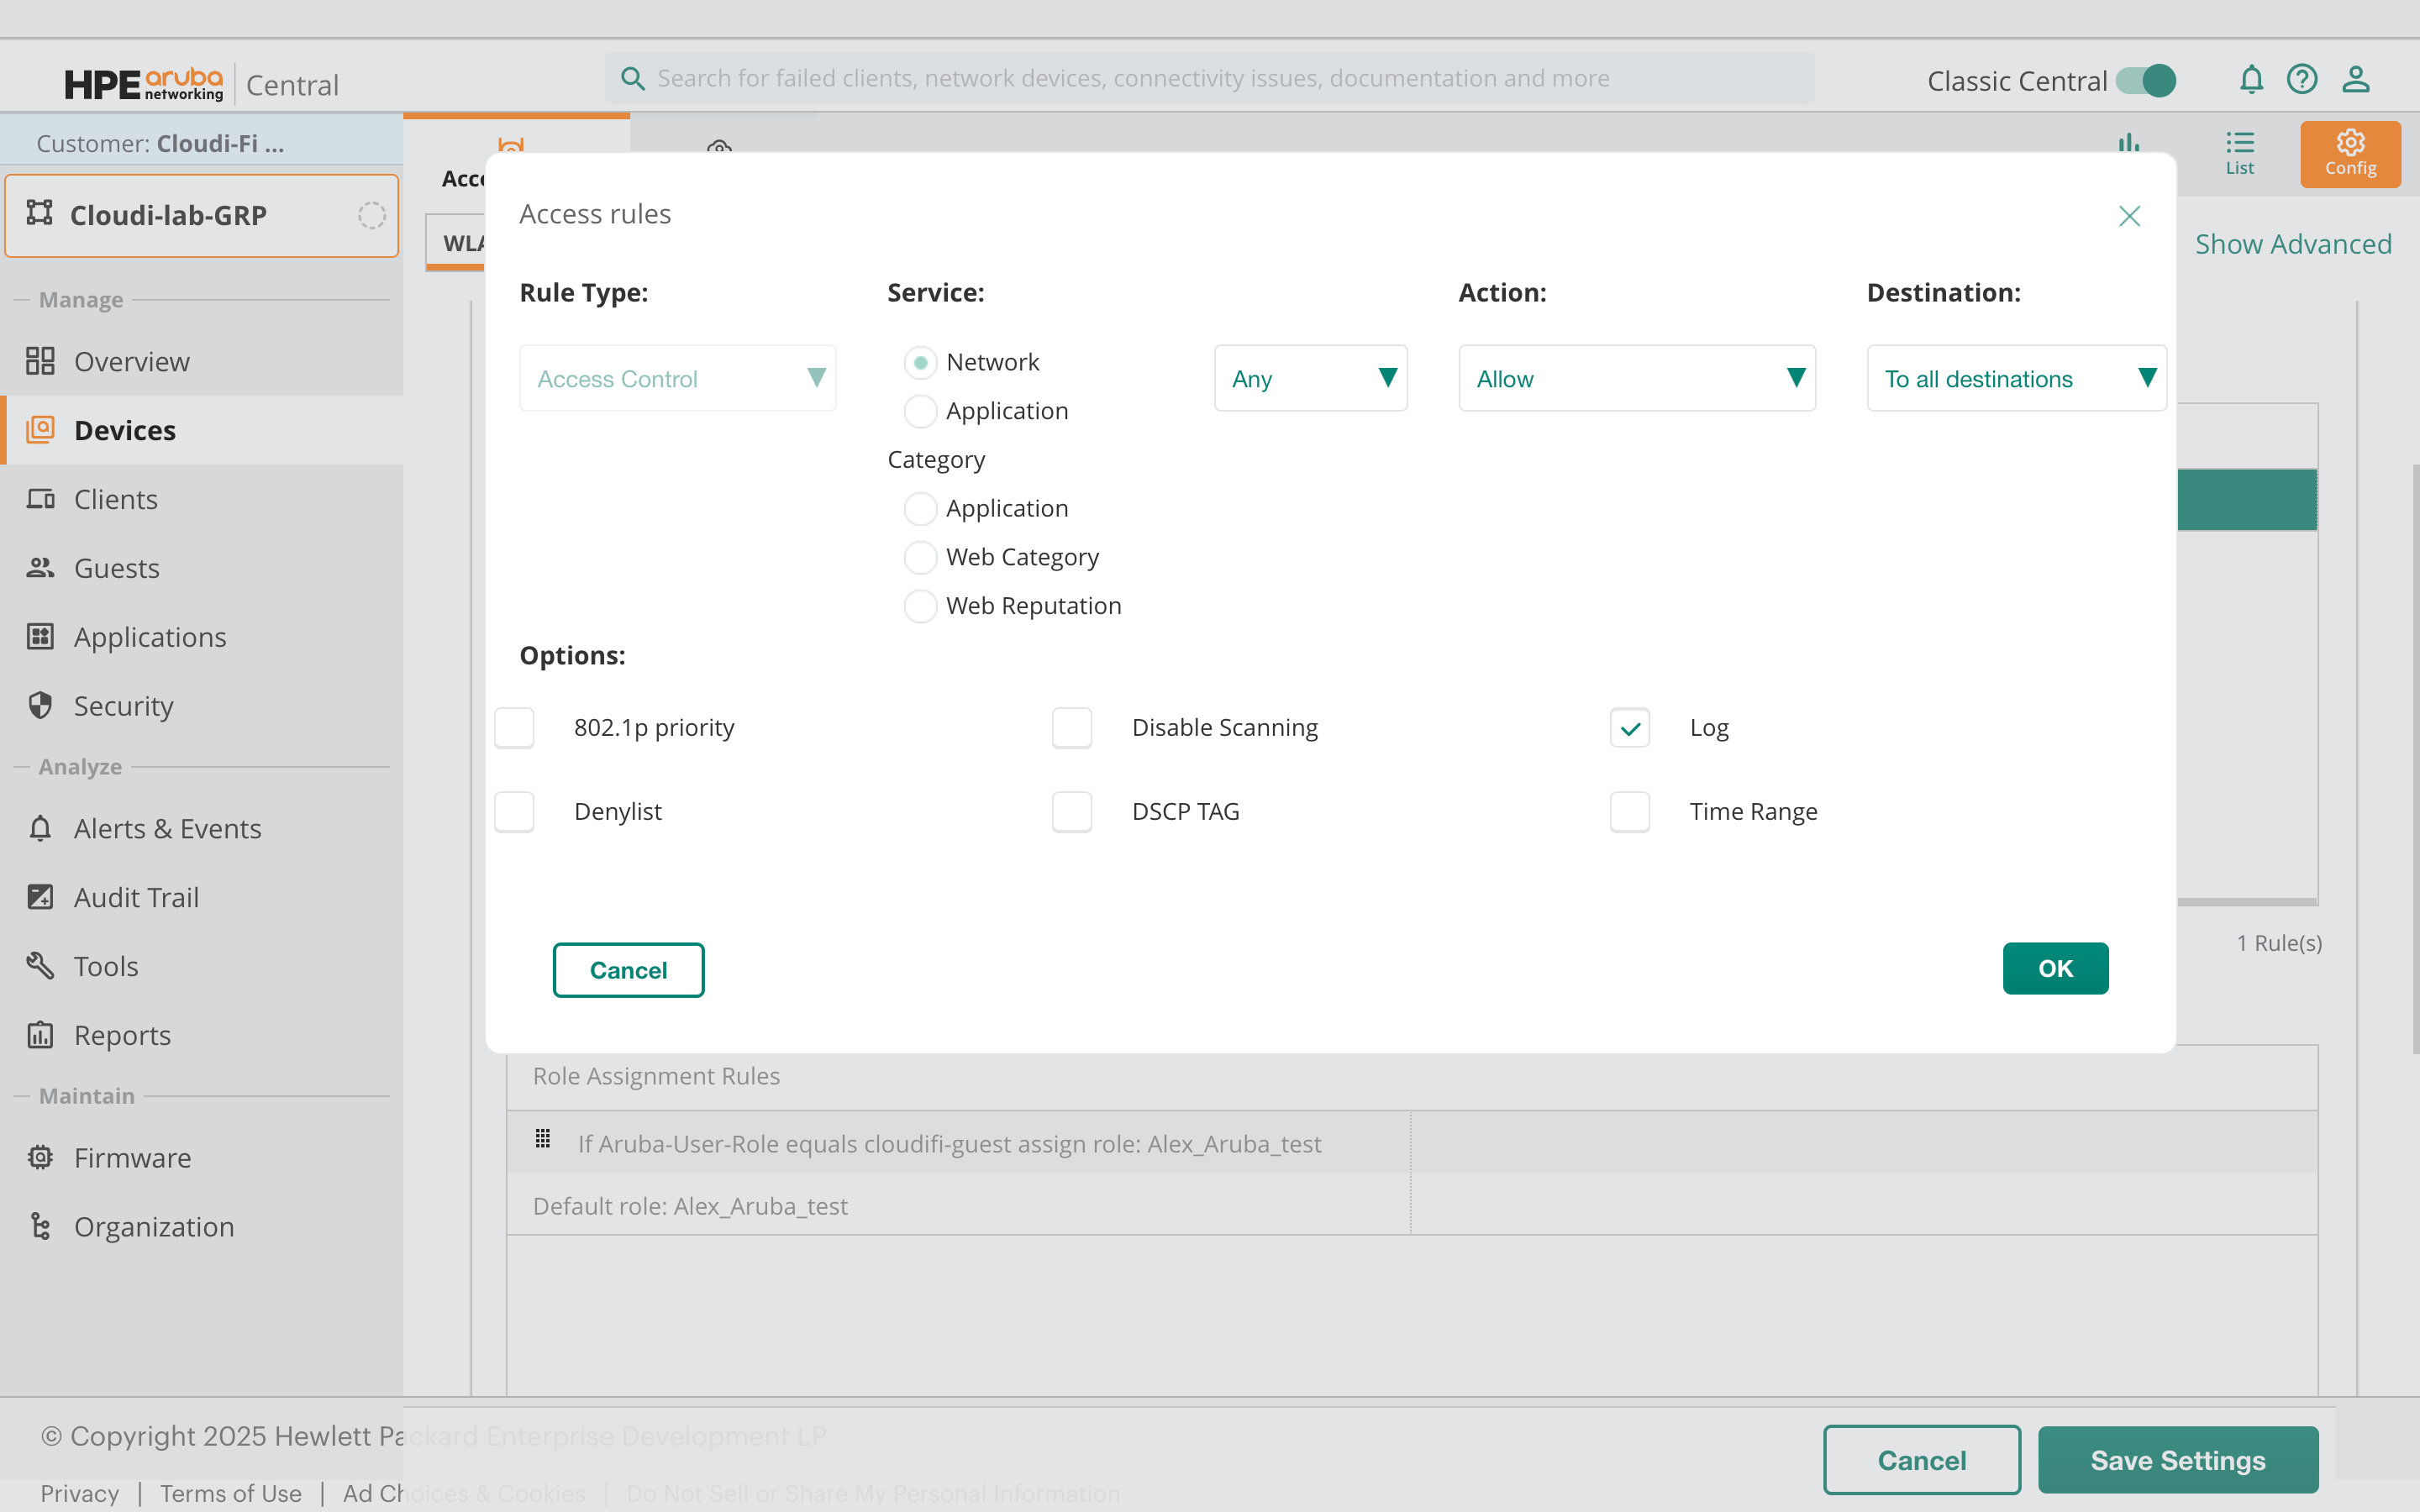Go to Reports in the sidebar
This screenshot has width=2420, height=1512.
click(122, 1035)
